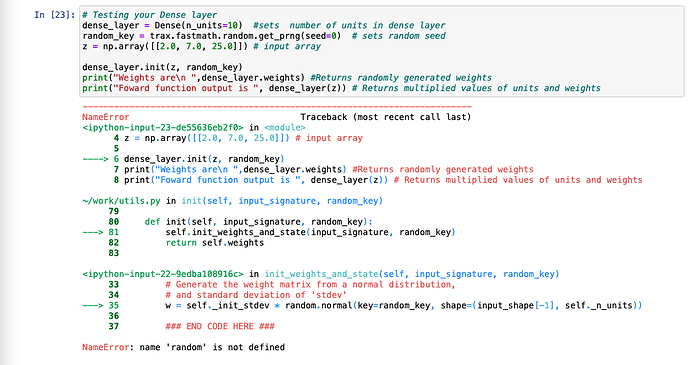The width and height of the screenshot is (690, 365).
Task: Click the red NameError heading in traceback
Action: (105, 117)
